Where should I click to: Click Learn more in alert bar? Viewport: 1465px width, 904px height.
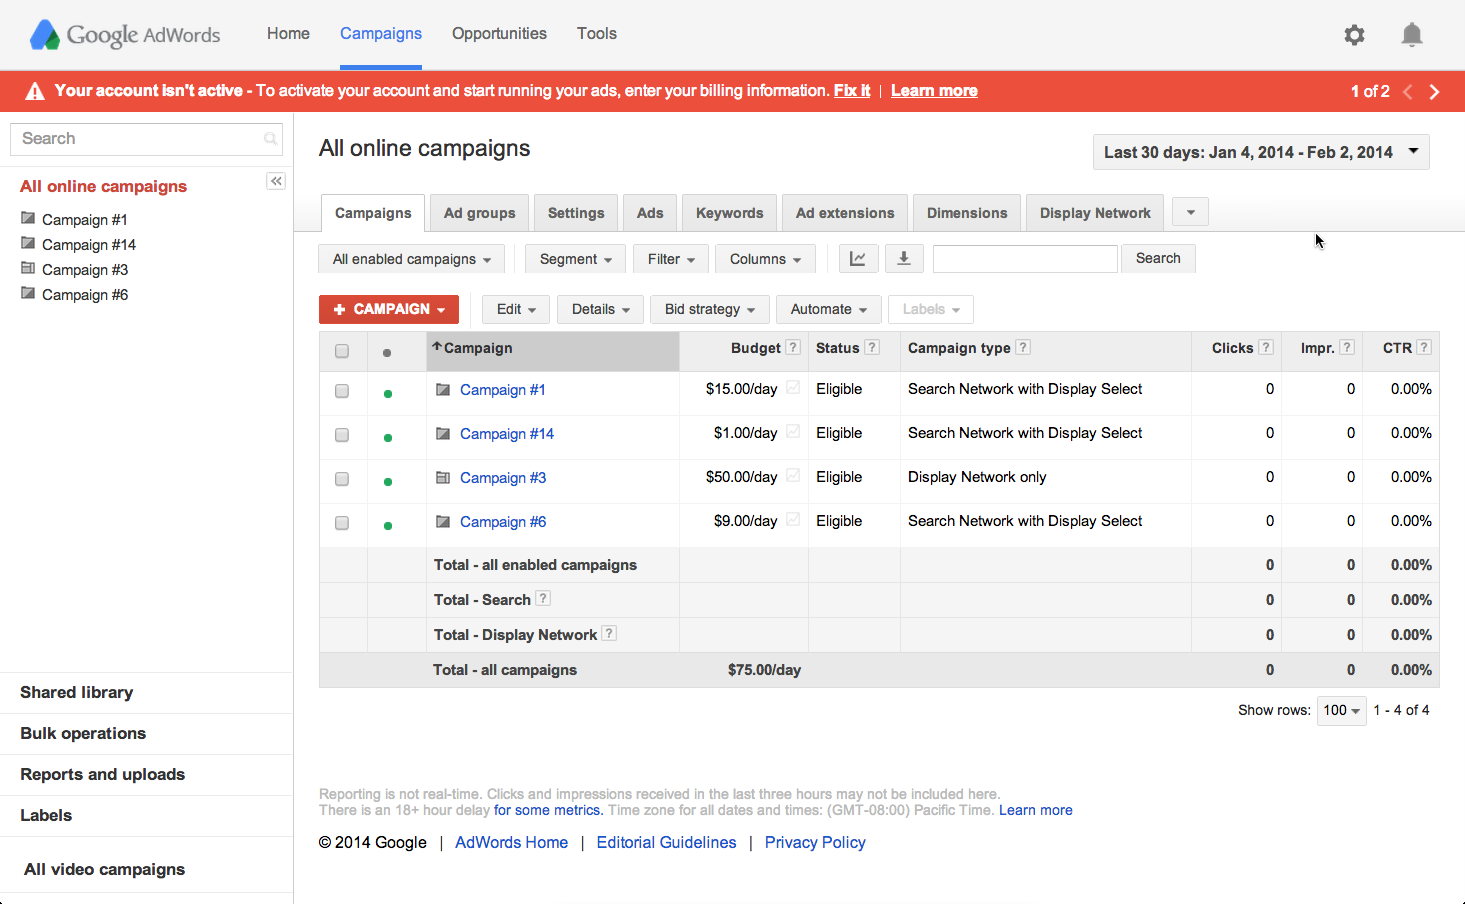(934, 91)
